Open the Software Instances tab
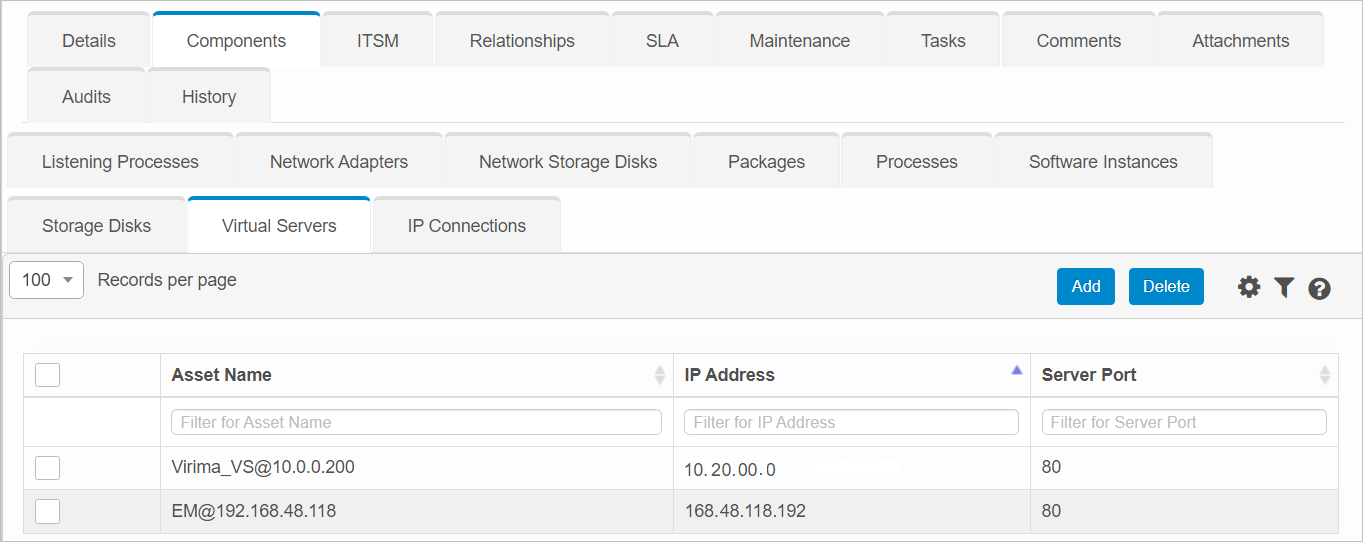 click(1102, 162)
